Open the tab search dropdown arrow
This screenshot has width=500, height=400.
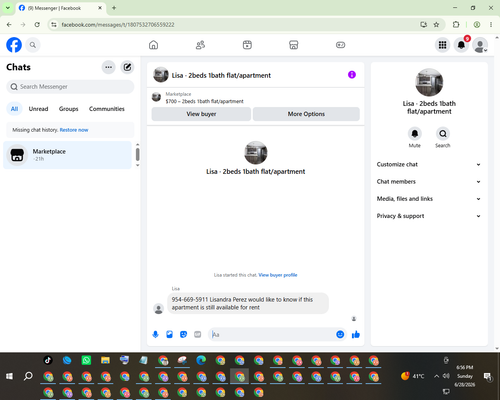click(8, 8)
